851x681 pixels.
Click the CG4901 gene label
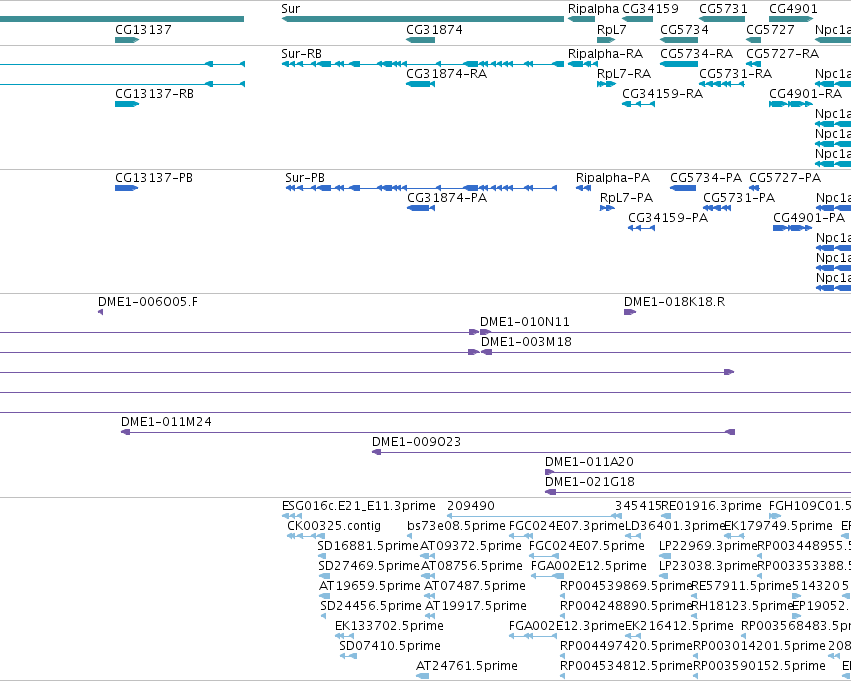tap(793, 9)
